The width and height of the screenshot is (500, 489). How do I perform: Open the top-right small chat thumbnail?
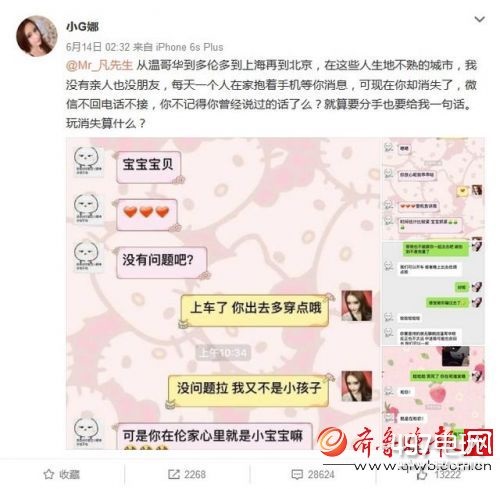coord(433,189)
